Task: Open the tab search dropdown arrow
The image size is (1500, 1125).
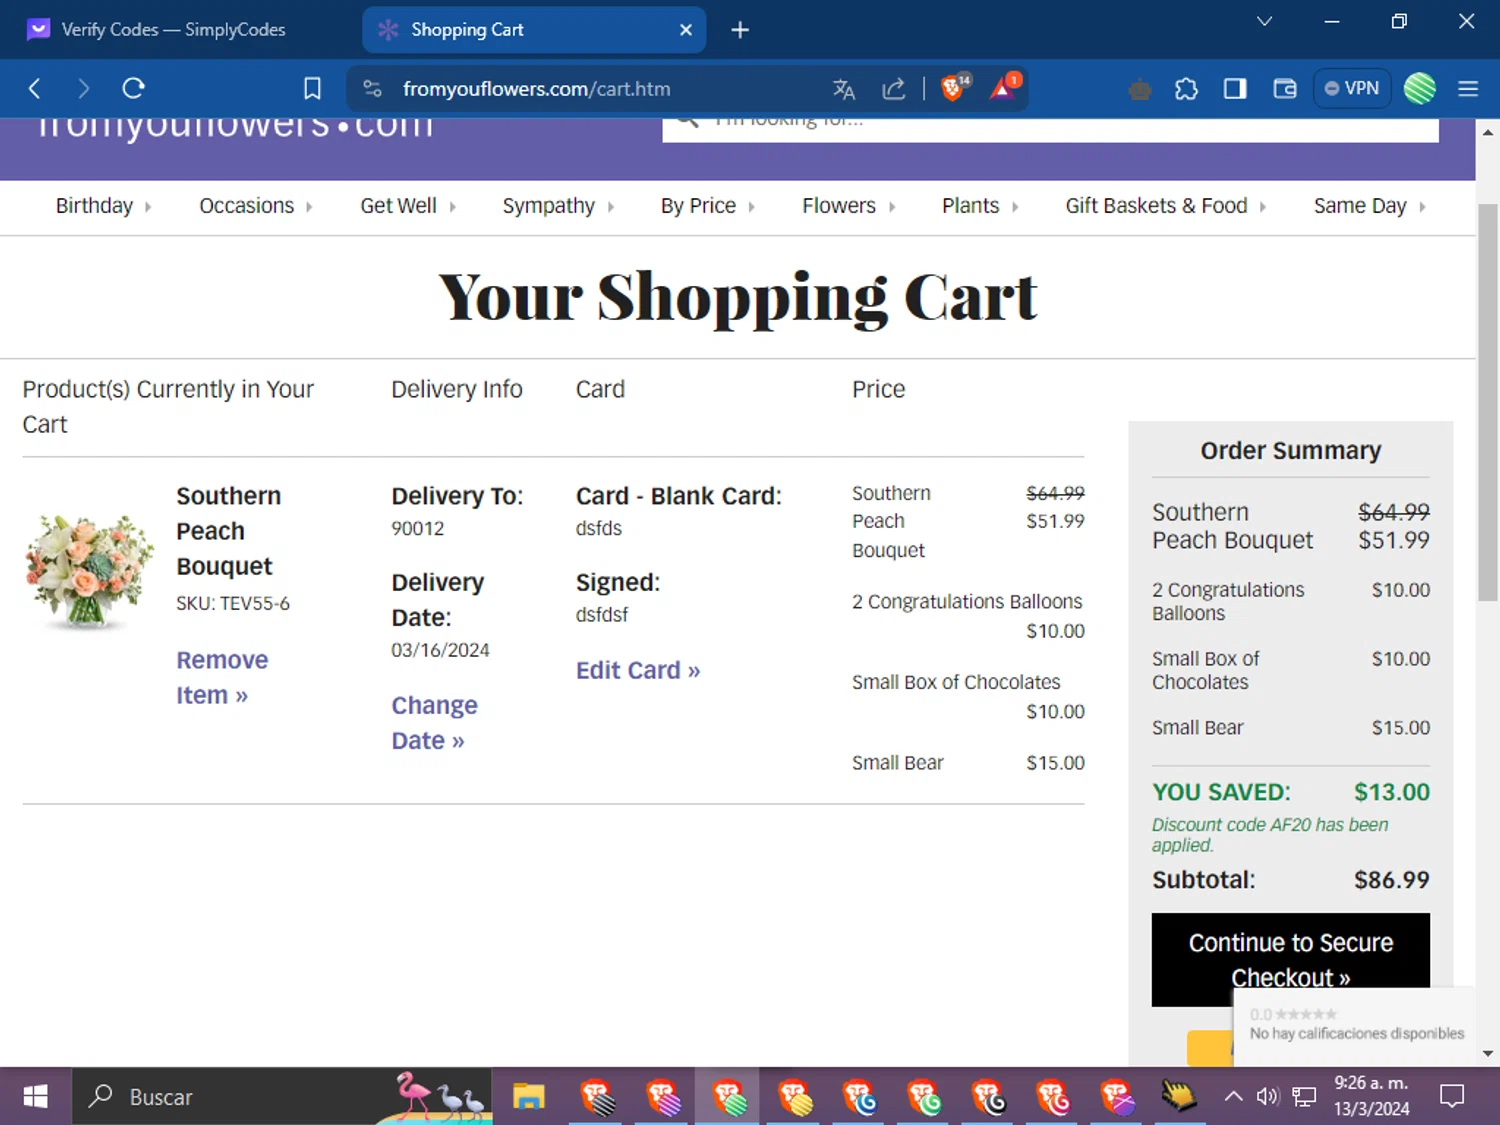Action: click(x=1264, y=21)
